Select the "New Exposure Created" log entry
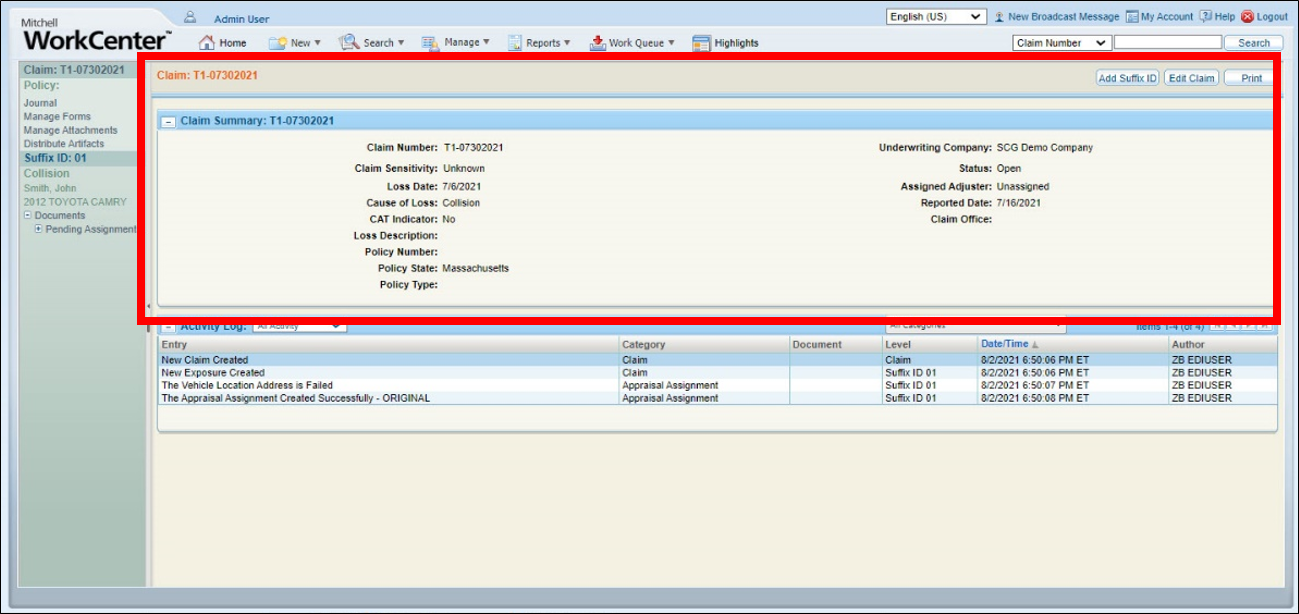This screenshot has height=614, width=1299. pos(213,373)
